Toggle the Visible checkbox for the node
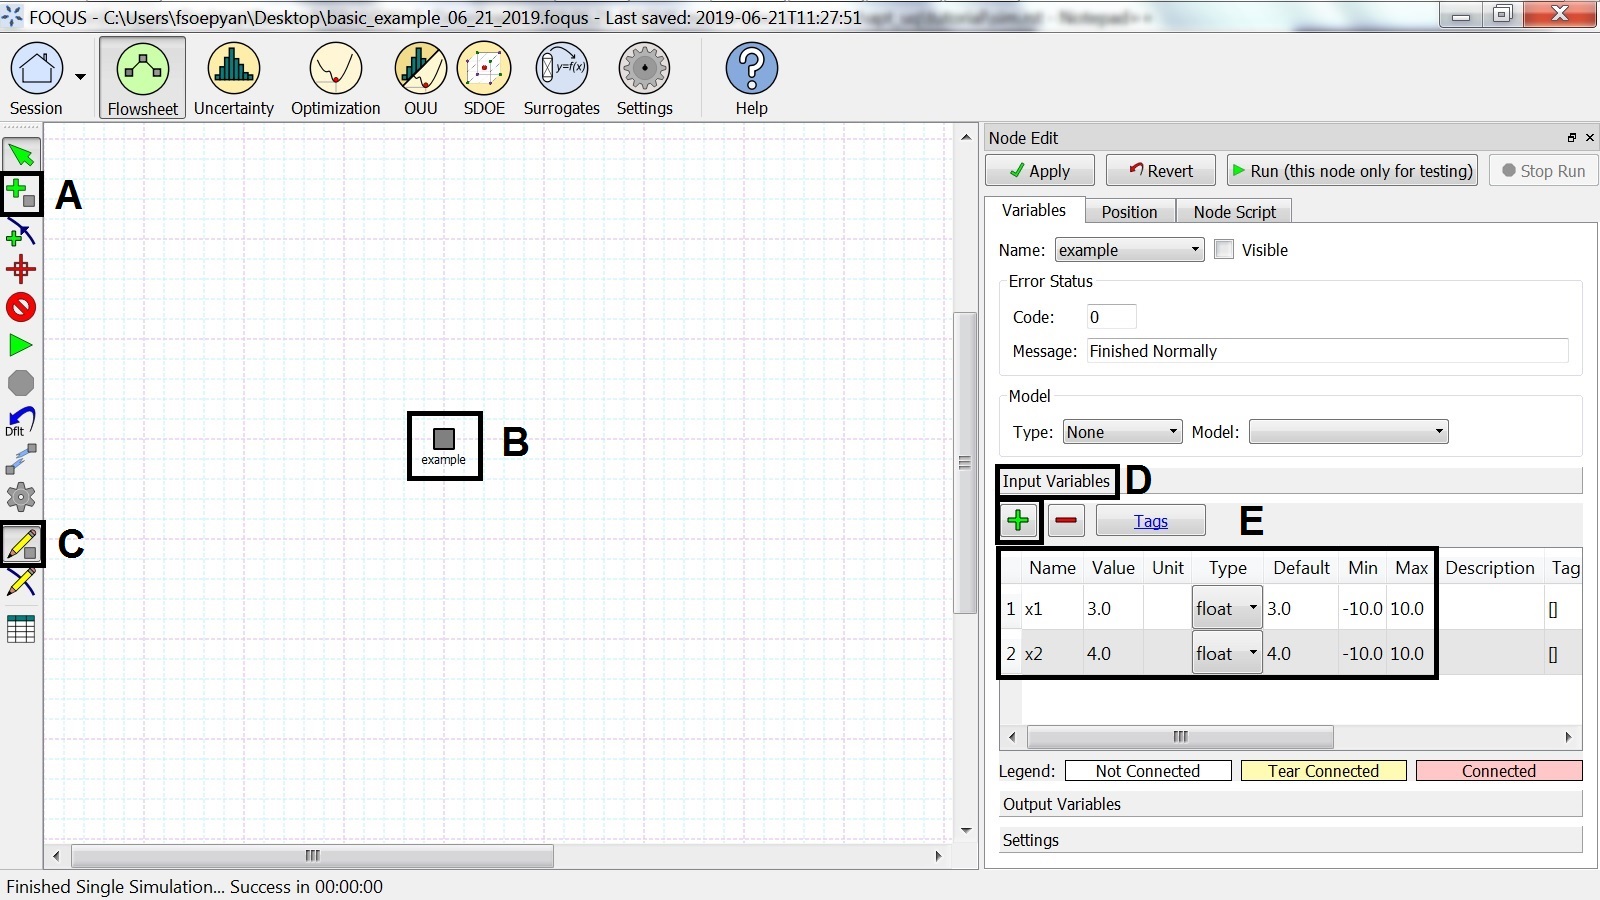 point(1224,249)
